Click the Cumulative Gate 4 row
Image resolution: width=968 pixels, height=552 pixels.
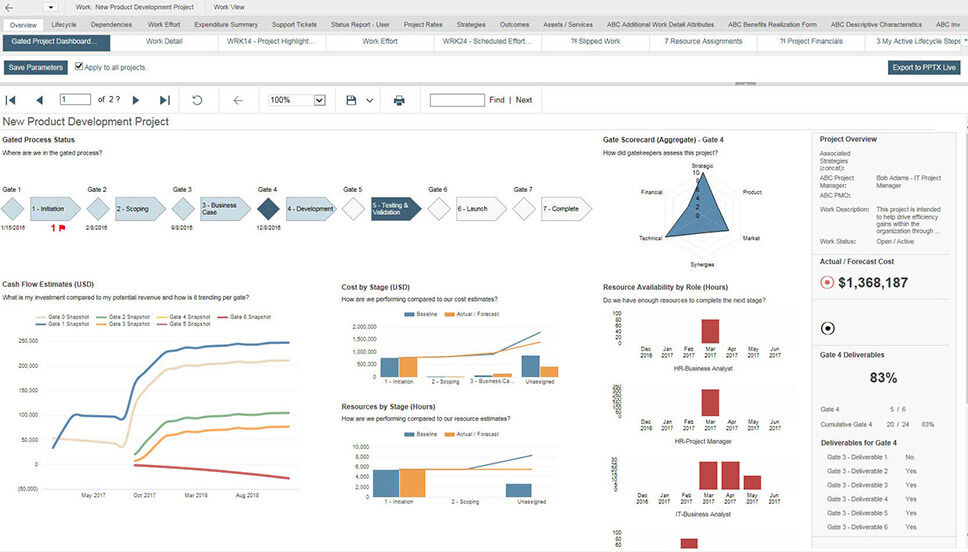point(877,424)
